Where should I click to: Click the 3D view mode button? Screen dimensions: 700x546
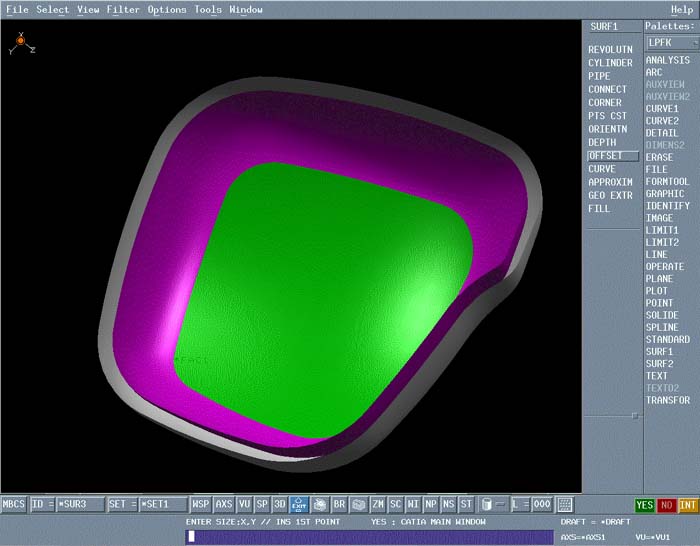(280, 505)
